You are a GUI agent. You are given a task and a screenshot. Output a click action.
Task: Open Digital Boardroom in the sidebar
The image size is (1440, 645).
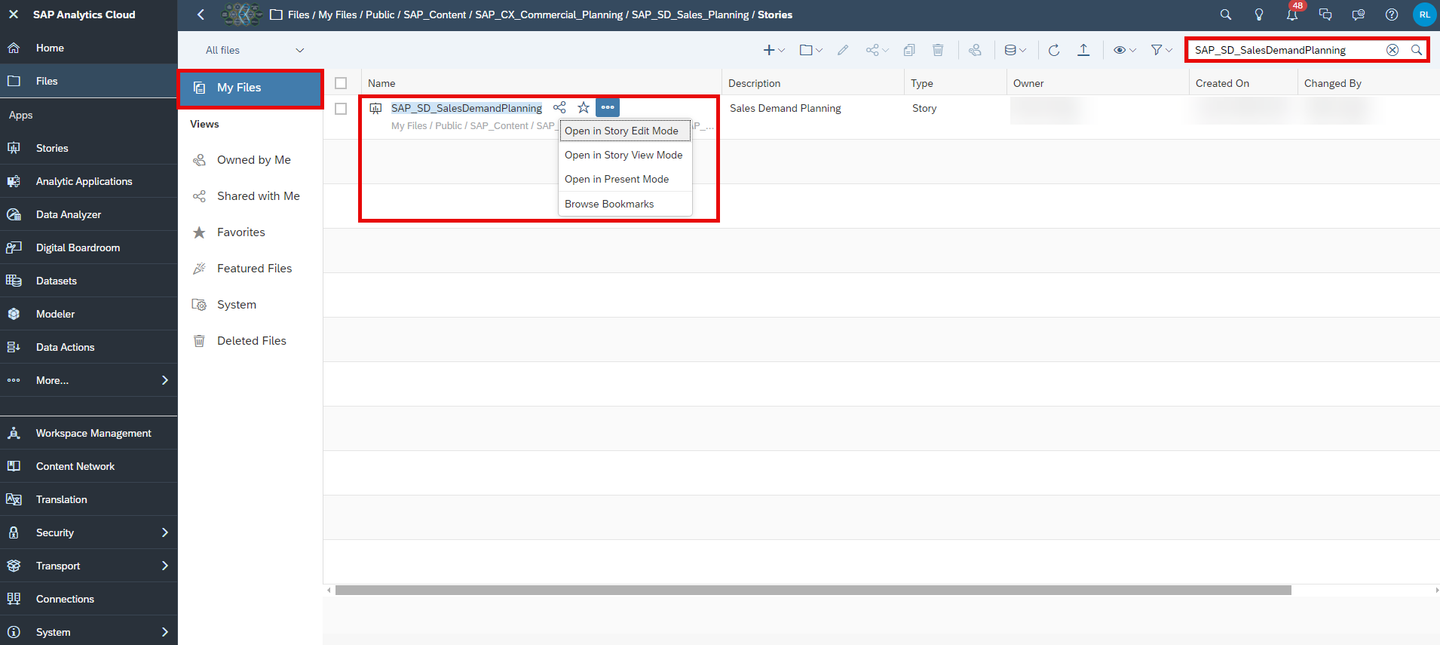pyautogui.click(x=89, y=247)
